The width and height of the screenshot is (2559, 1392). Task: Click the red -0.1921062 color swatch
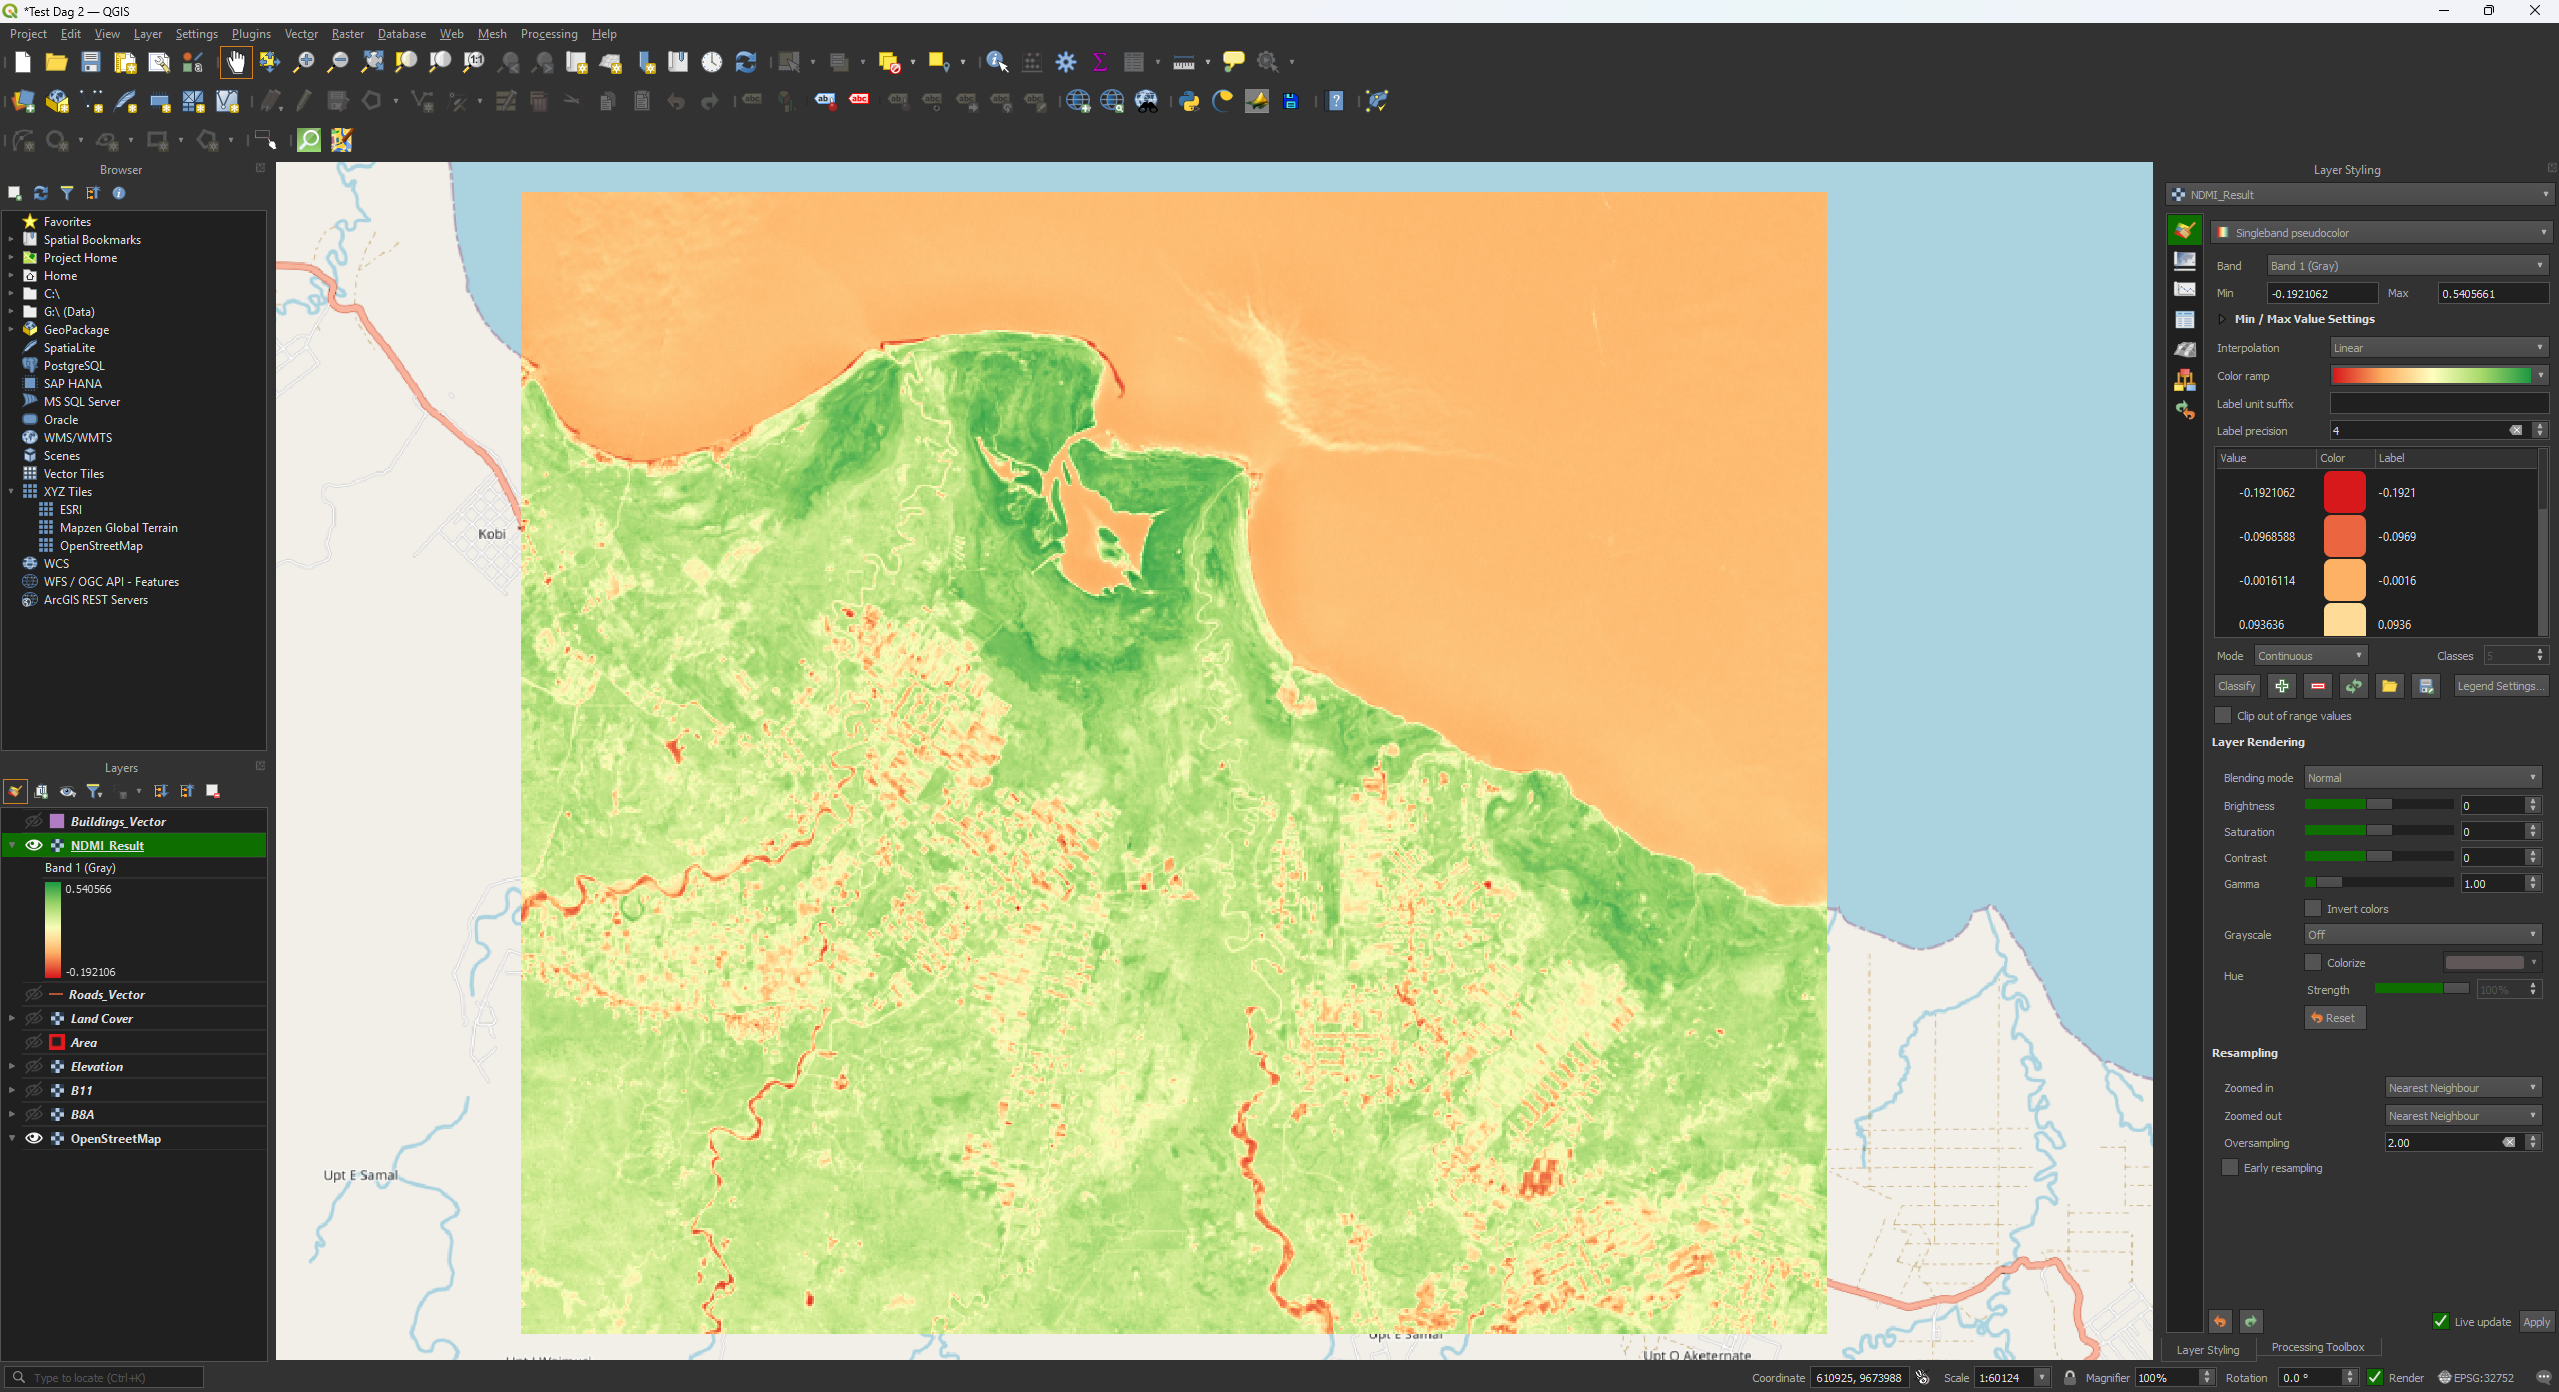[2344, 493]
